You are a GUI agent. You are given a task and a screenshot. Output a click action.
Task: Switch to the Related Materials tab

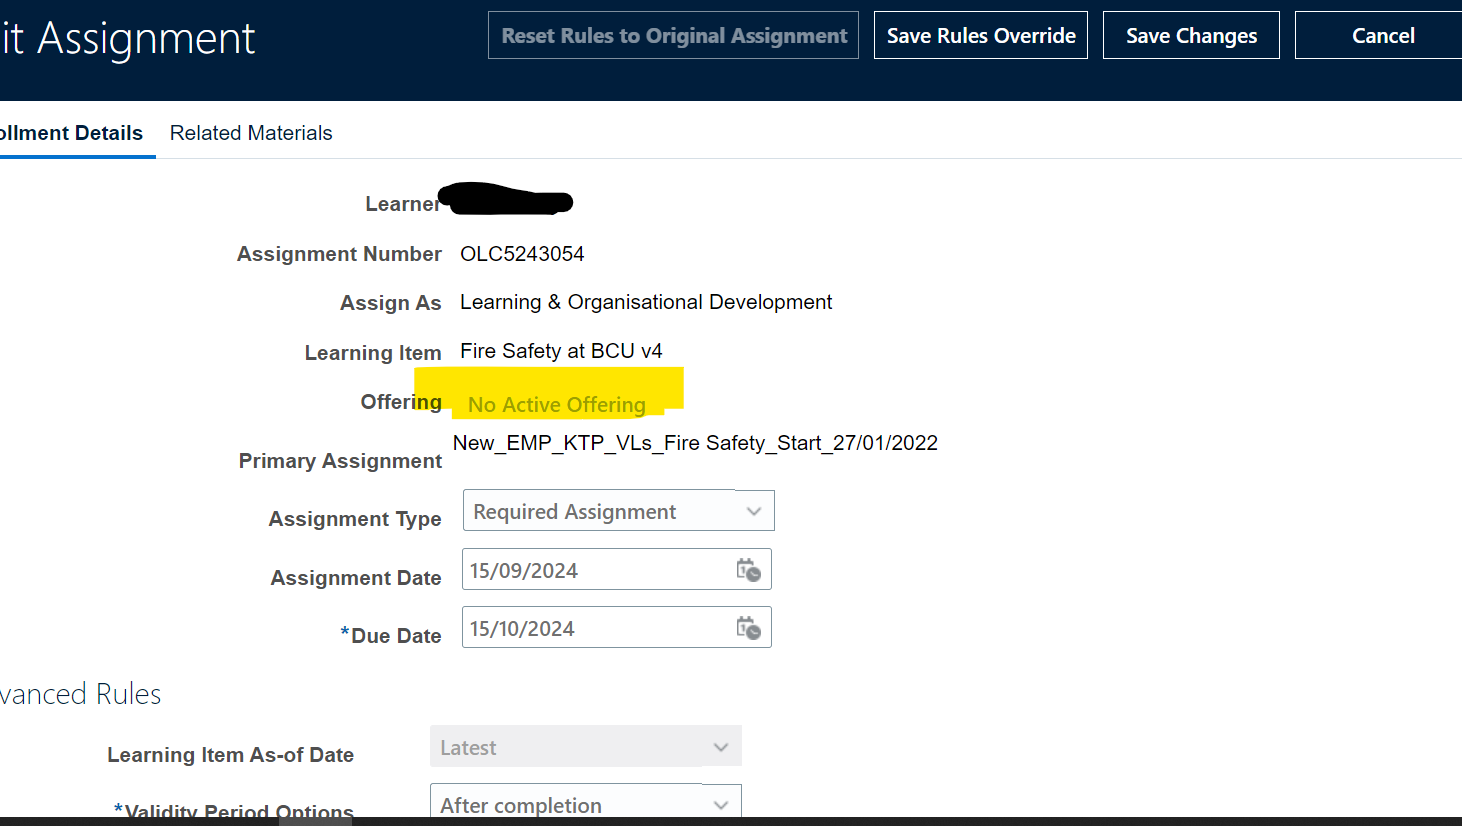[x=251, y=132]
